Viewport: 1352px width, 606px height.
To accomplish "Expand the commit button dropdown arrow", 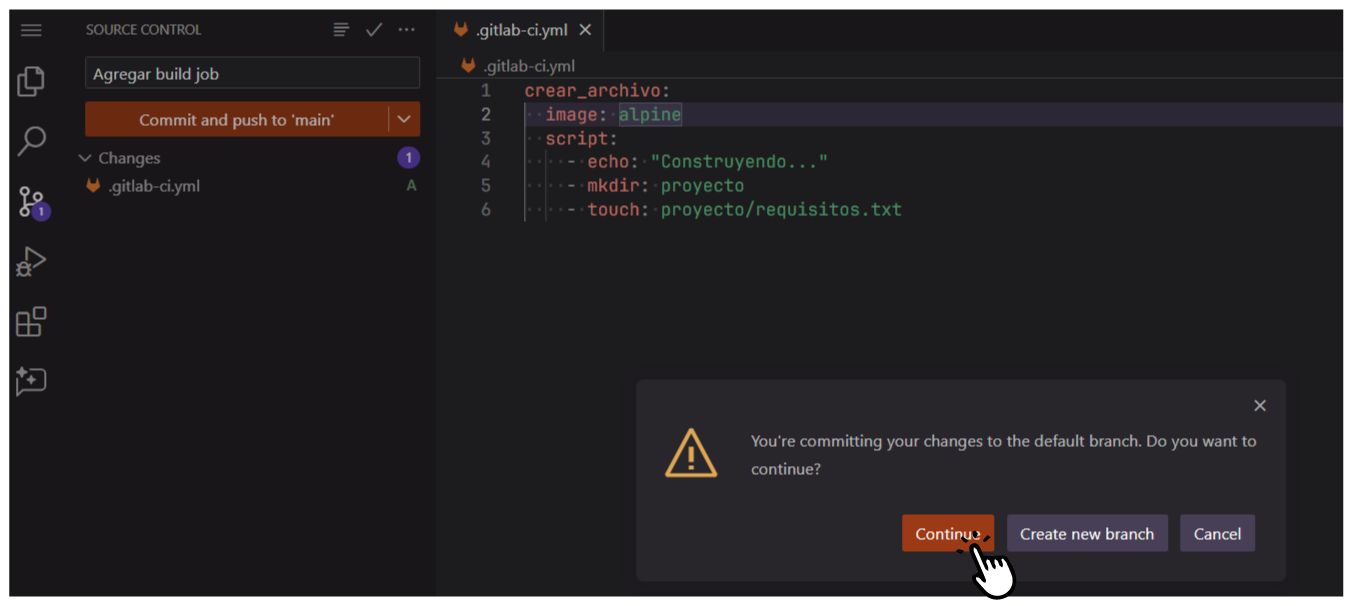I will 404,119.
